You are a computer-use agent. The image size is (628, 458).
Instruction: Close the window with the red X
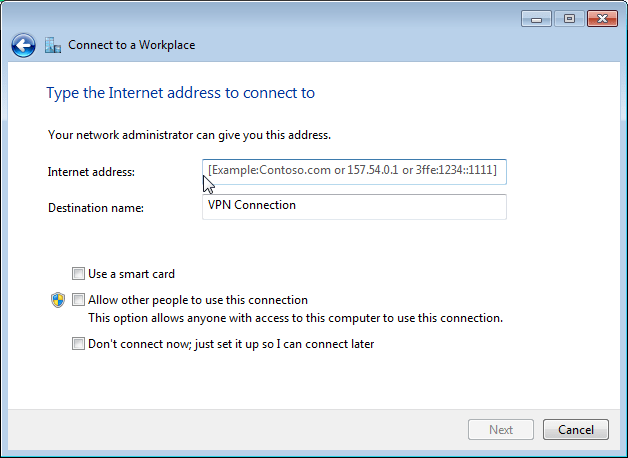[x=602, y=19]
